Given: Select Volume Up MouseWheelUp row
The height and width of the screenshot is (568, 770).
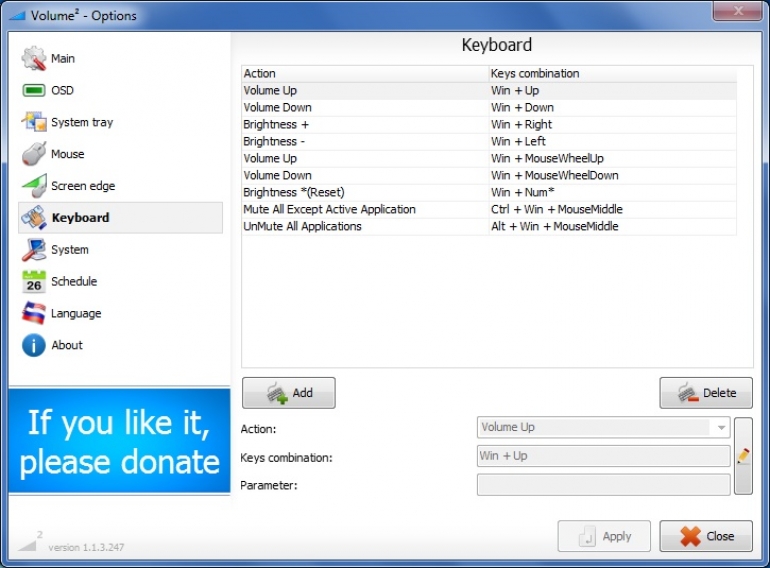Looking at the screenshot, I should coord(489,159).
